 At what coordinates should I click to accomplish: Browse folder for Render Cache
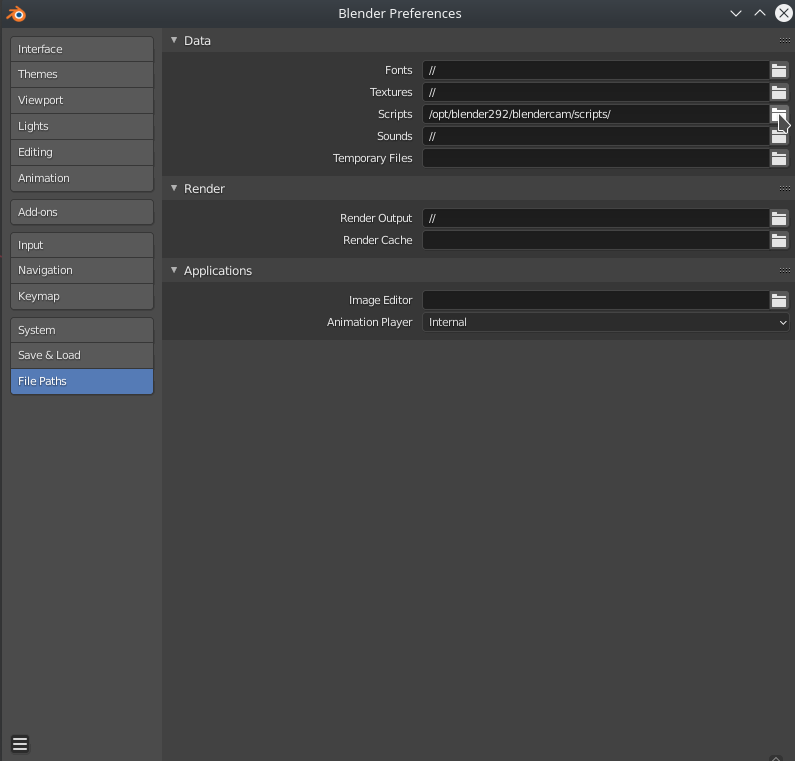click(779, 240)
